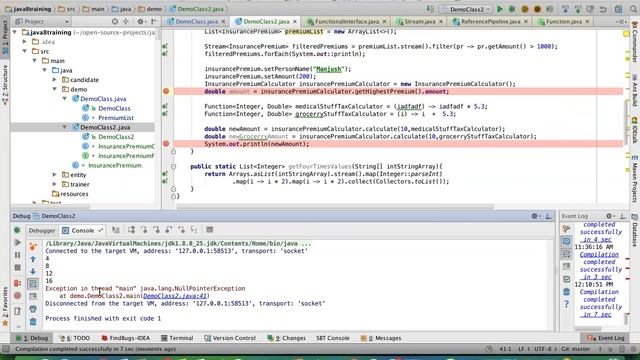Click Git: master branch in status bar
This screenshot has width=640, height=360.
click(x=576, y=349)
